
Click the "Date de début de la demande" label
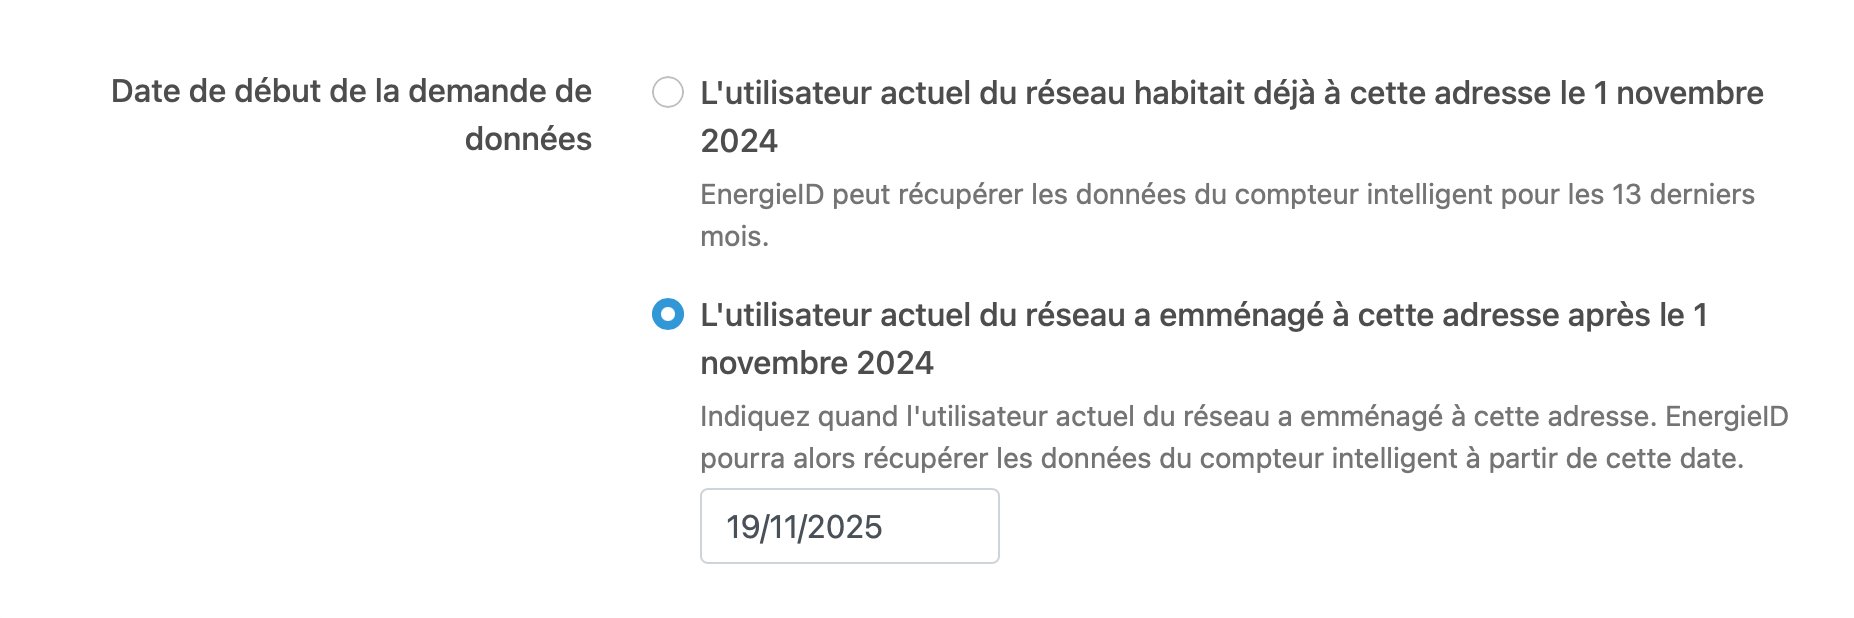tap(351, 91)
